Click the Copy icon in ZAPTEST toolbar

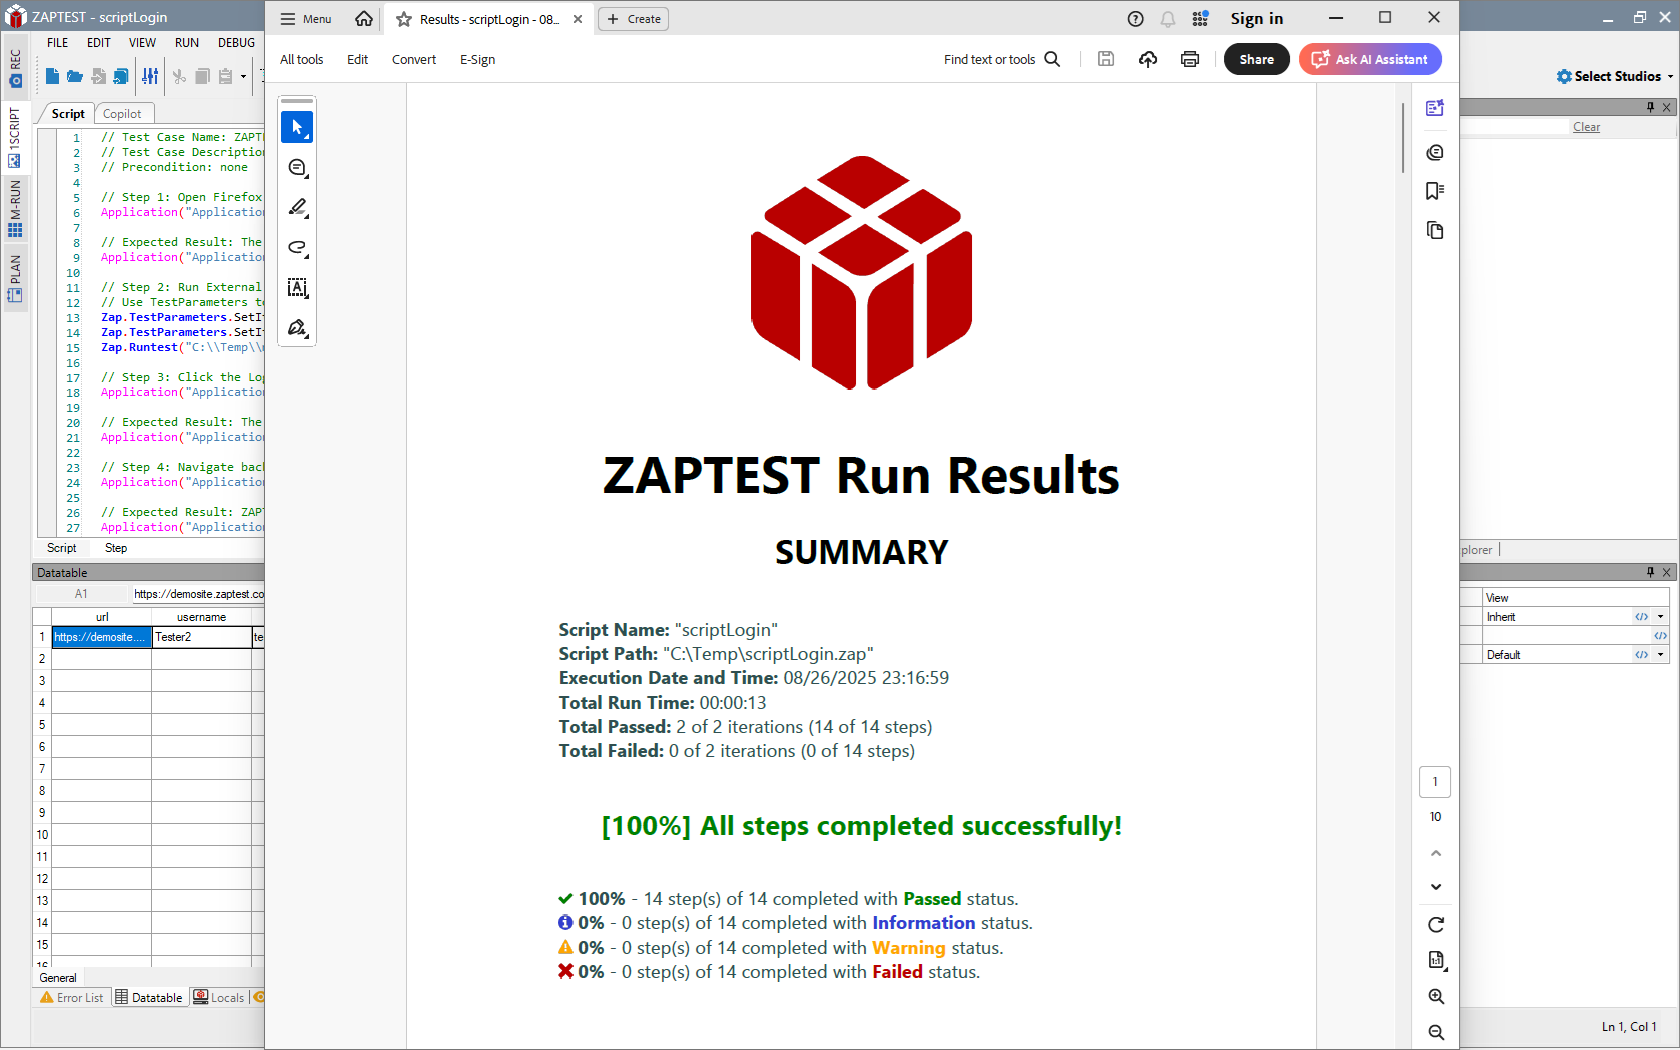coord(202,76)
